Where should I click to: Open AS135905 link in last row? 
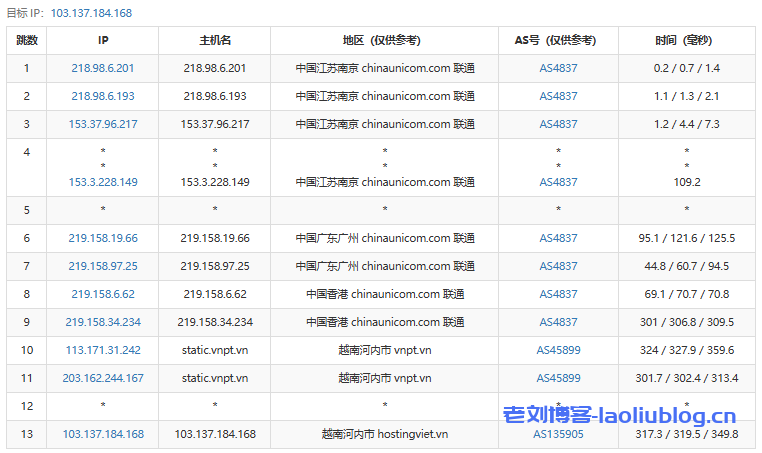coord(558,434)
